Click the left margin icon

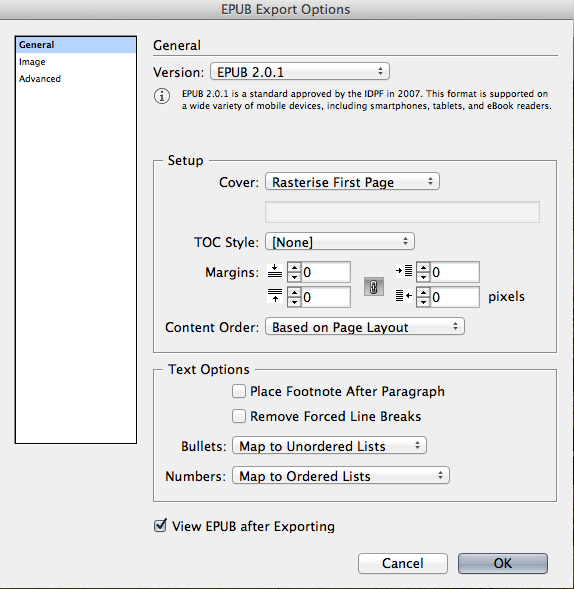click(404, 271)
